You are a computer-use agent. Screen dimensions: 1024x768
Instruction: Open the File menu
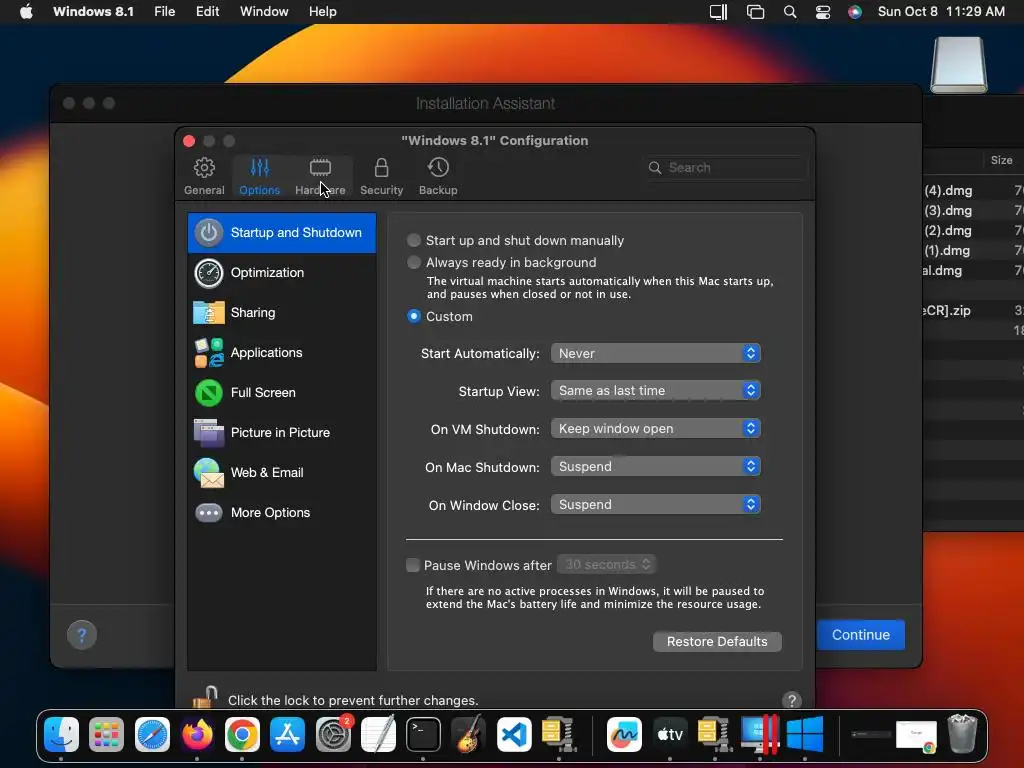(x=165, y=11)
